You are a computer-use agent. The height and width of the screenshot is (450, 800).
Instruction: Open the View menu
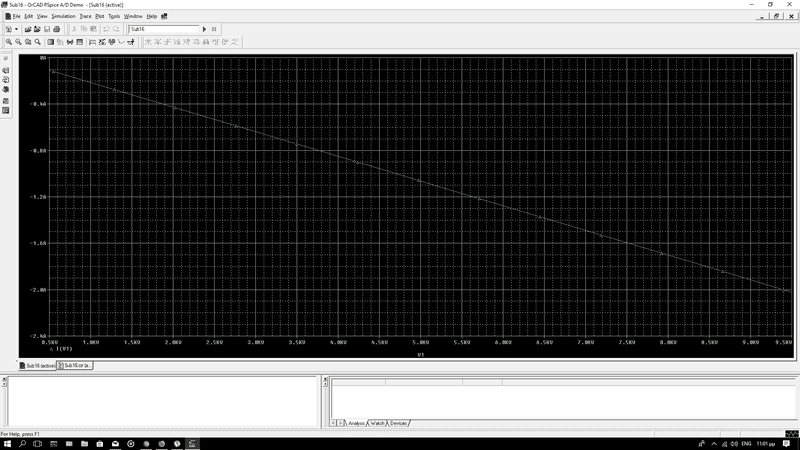click(42, 16)
